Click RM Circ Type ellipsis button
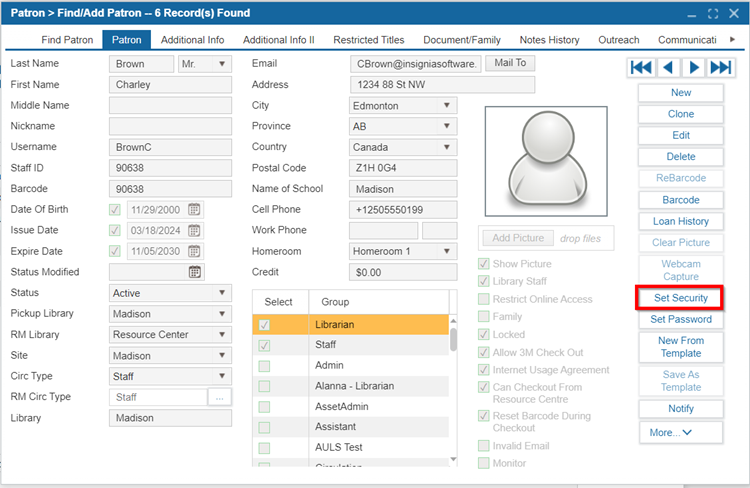 [220, 398]
